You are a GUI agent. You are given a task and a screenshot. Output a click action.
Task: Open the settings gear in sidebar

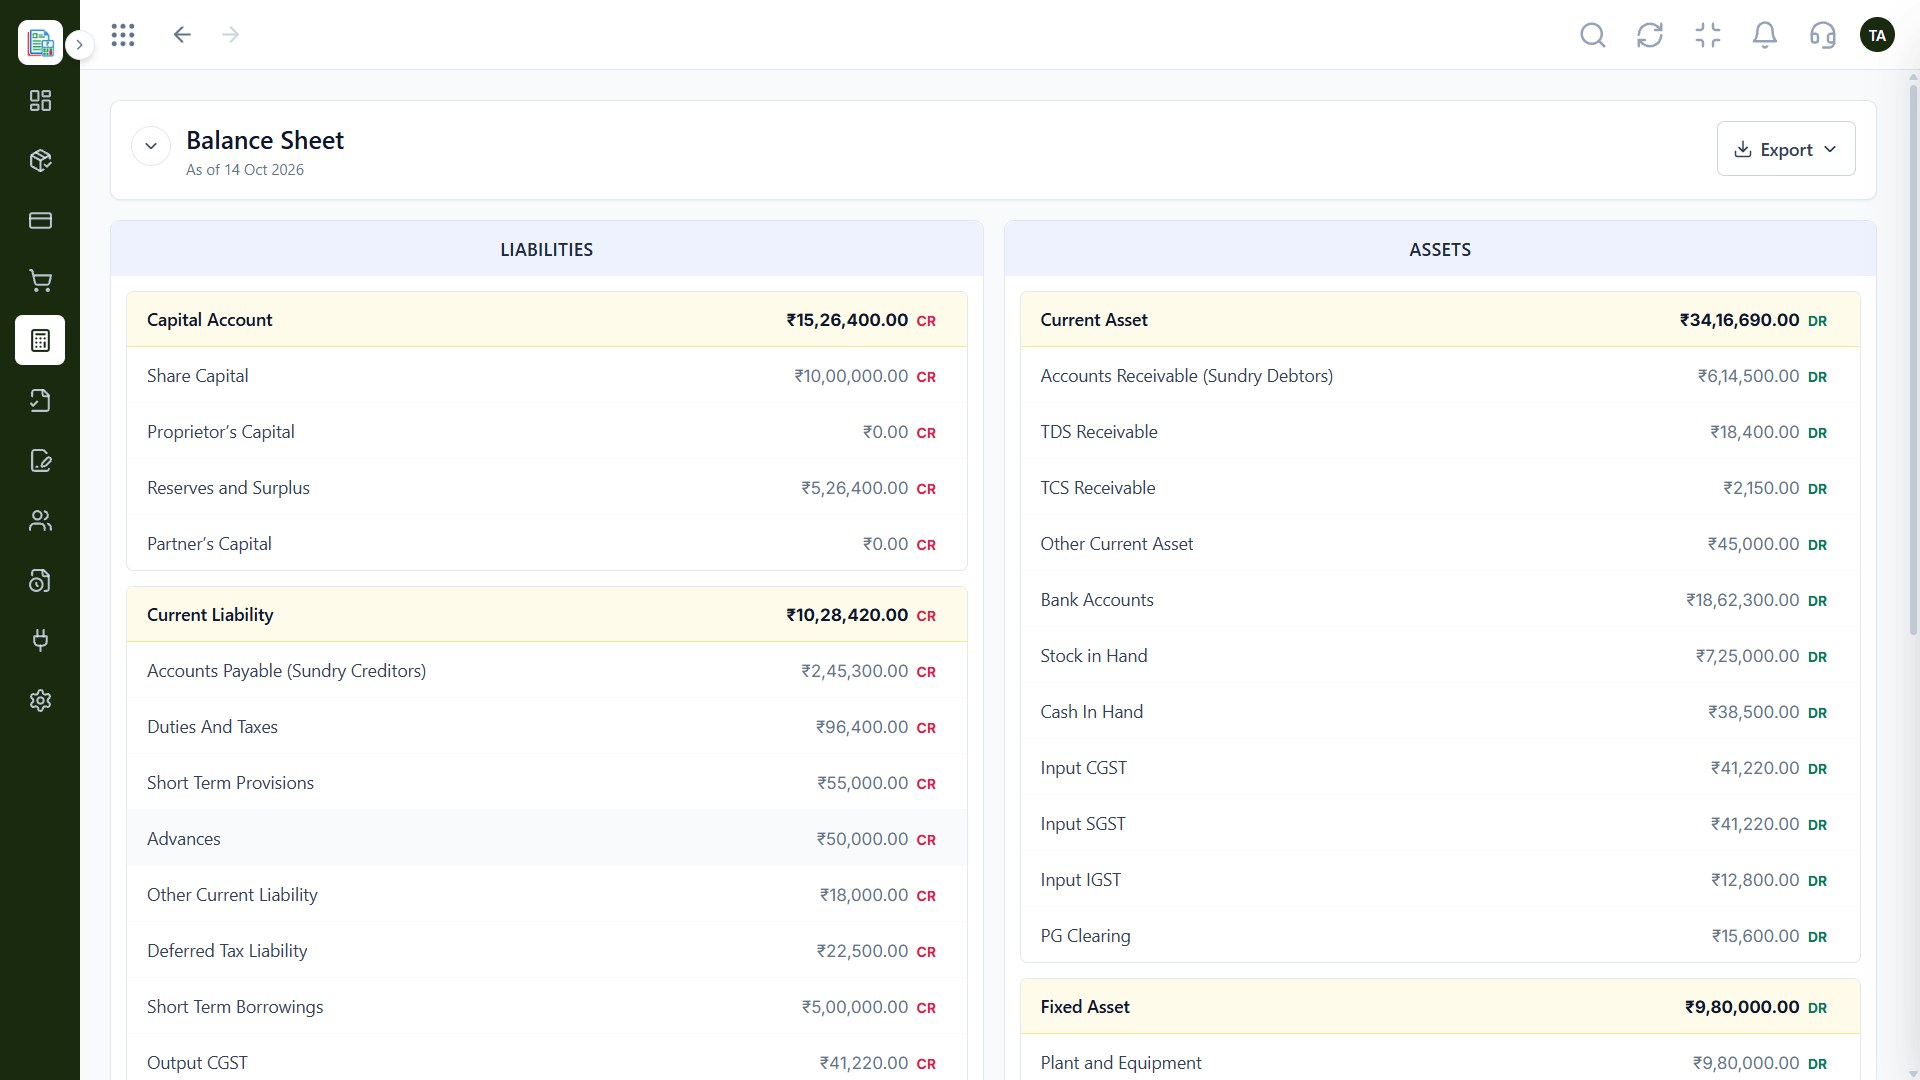coord(40,701)
